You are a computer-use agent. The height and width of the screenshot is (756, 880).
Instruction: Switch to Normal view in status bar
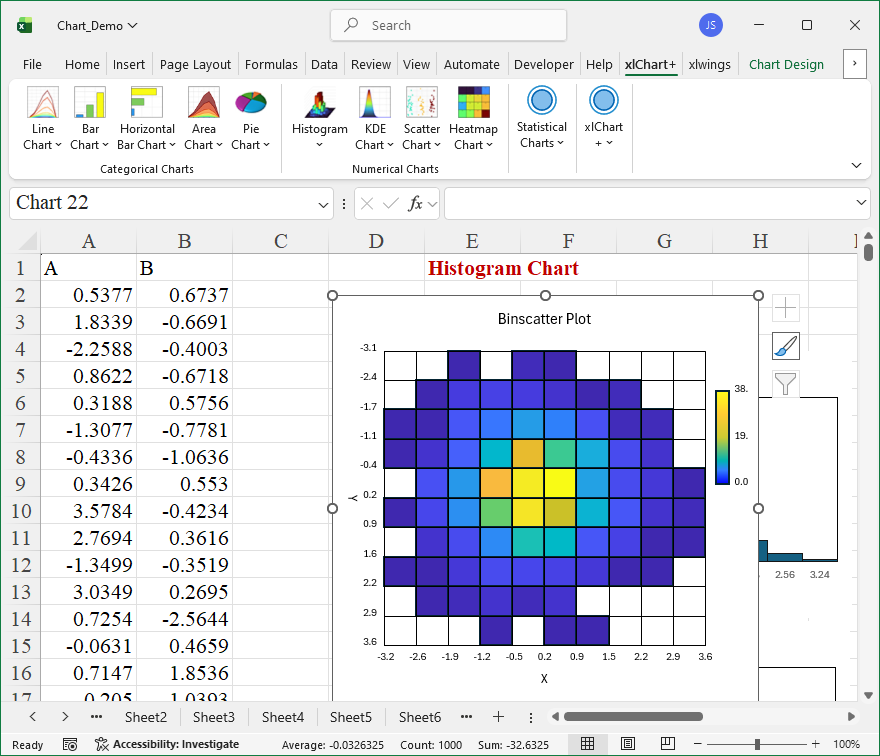[x=588, y=744]
